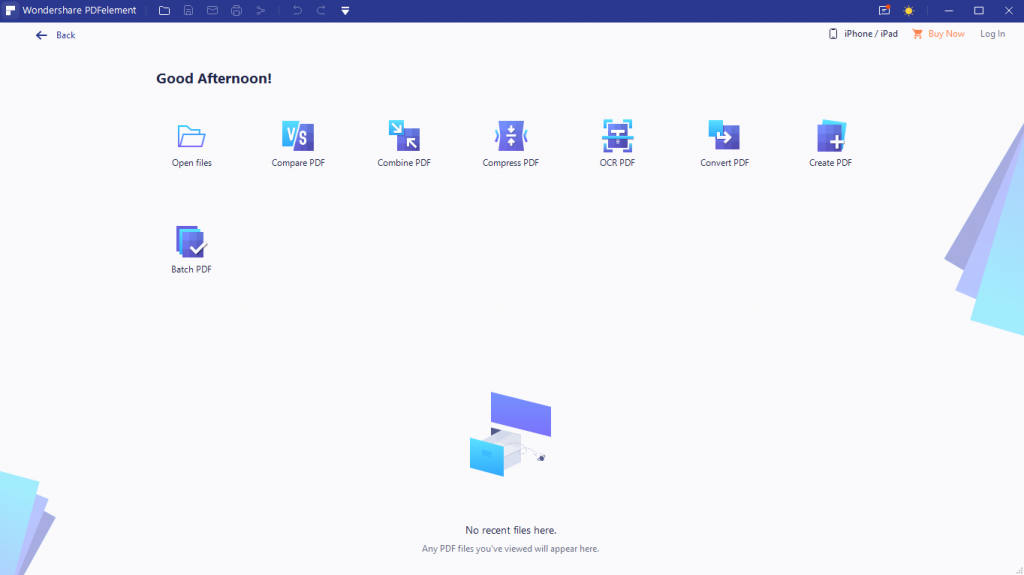Open the OCR PDF tool
This screenshot has height=575, width=1024.
click(617, 144)
